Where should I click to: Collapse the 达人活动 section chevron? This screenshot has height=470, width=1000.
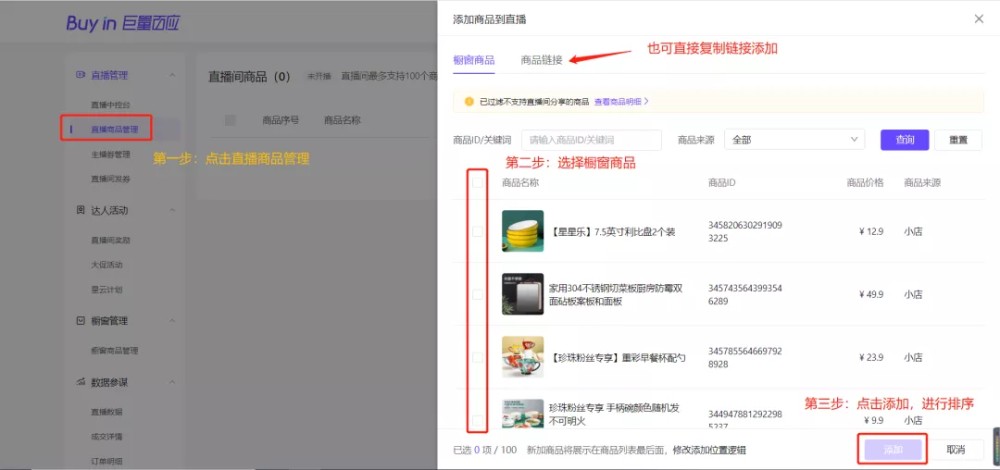tap(172, 210)
